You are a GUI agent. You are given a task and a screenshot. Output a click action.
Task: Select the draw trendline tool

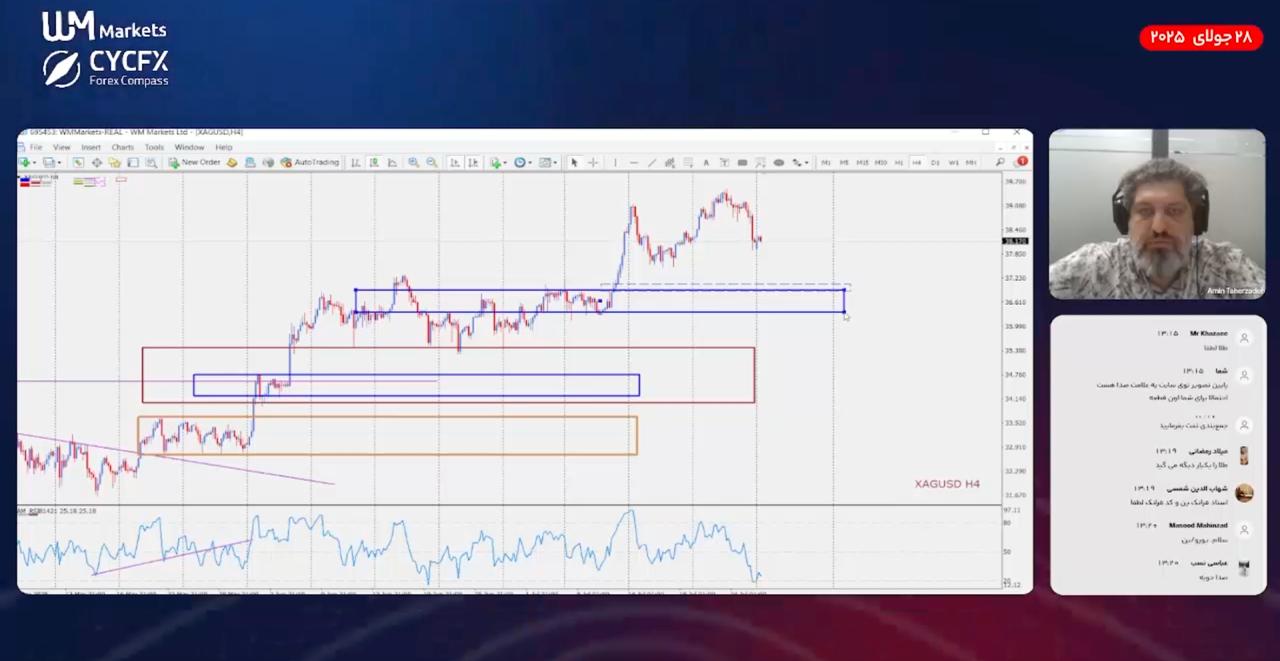(x=652, y=162)
